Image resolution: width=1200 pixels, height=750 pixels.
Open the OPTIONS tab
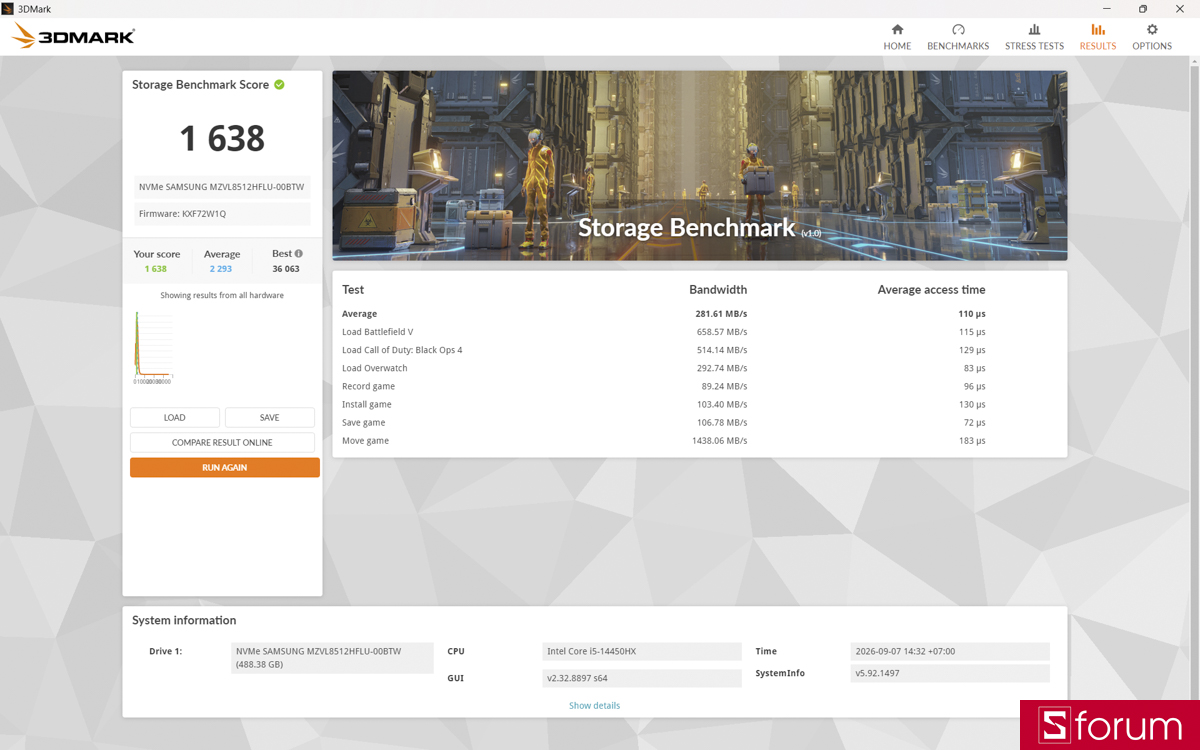tap(1152, 37)
